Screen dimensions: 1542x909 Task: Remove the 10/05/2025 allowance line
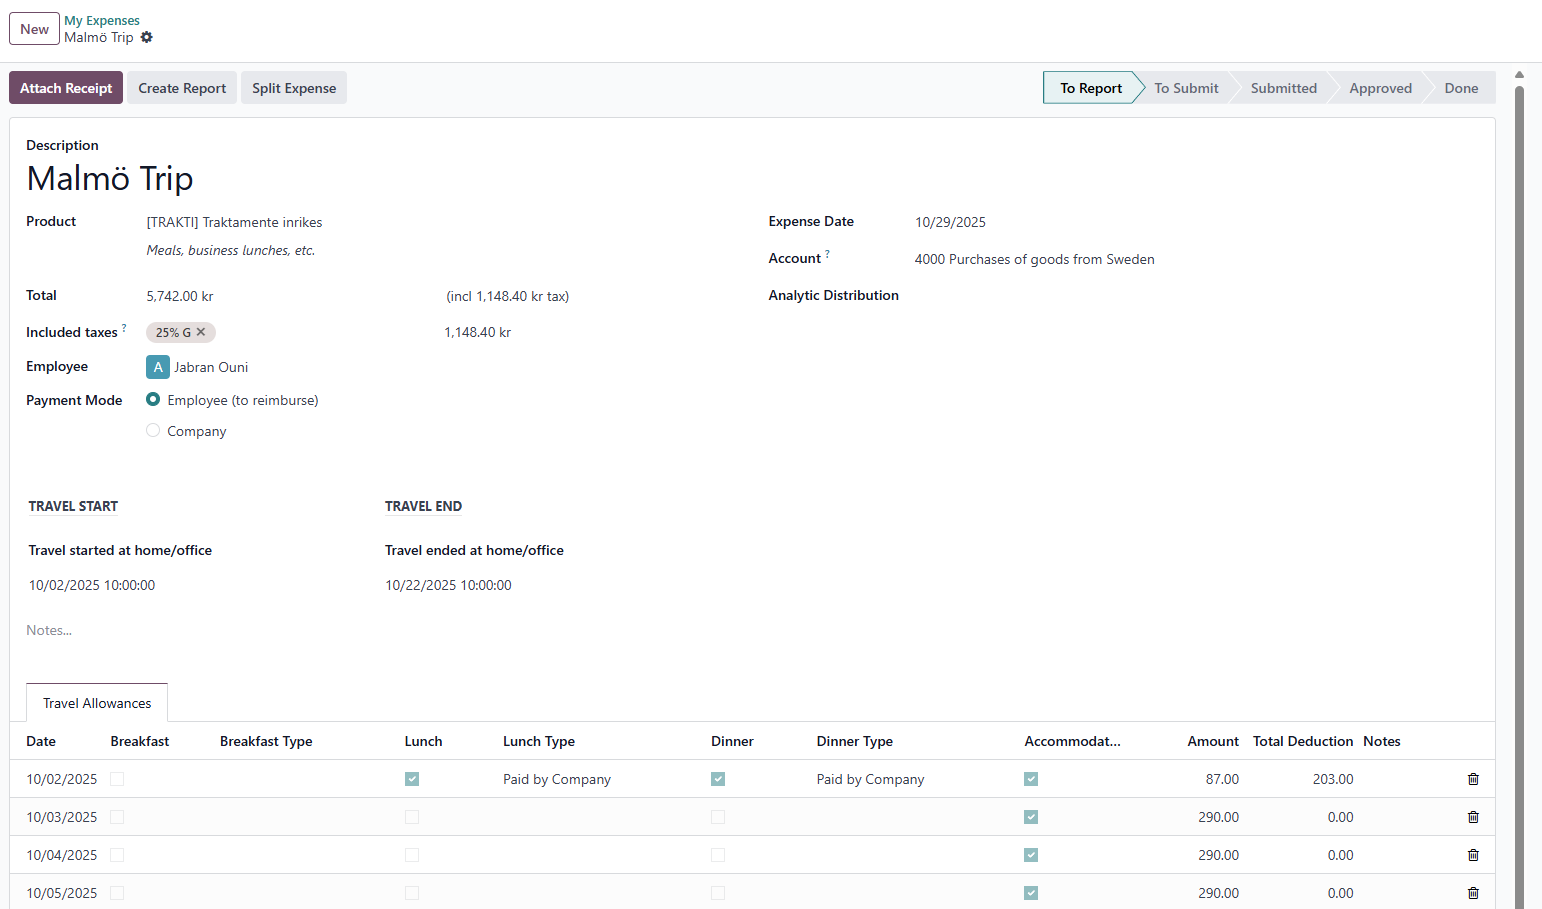(1472, 893)
